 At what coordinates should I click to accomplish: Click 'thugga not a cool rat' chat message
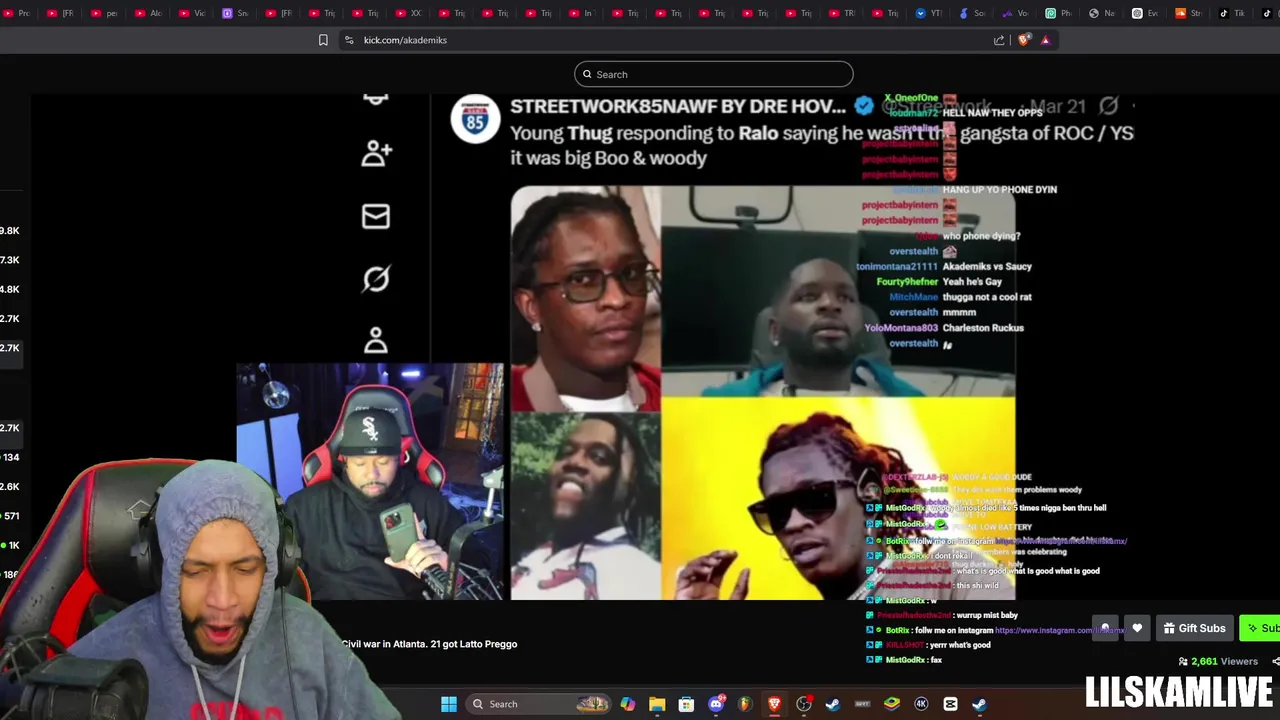[987, 297]
